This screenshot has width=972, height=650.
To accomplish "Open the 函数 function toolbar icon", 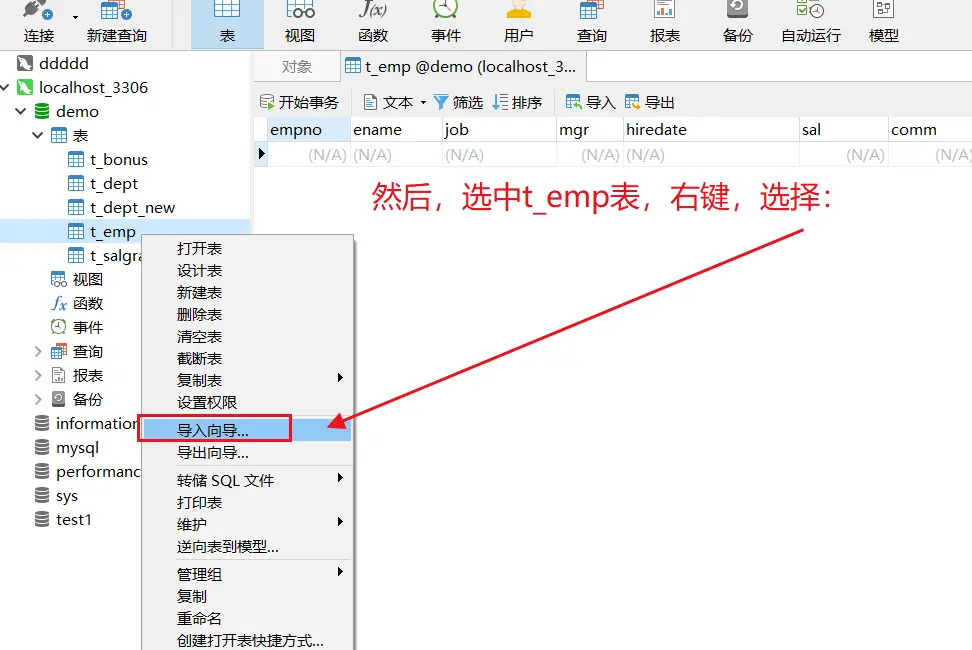I will tap(373, 22).
